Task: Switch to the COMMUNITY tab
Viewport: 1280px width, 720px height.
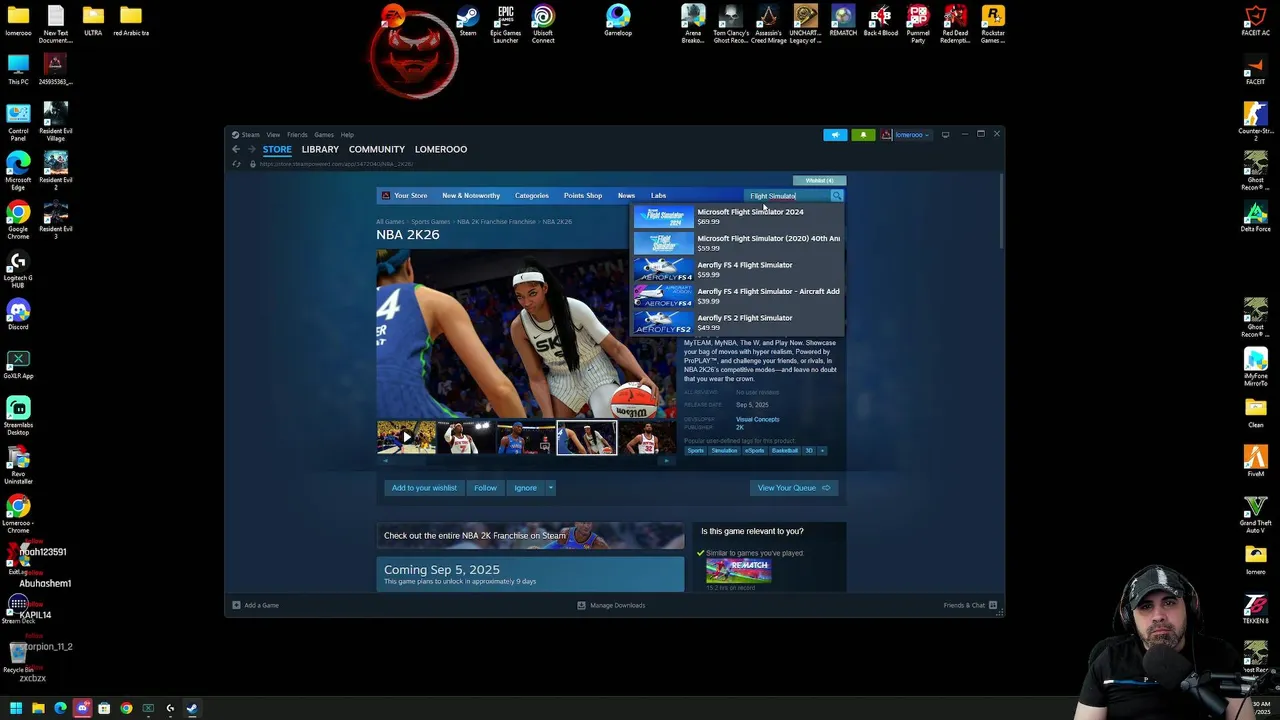Action: tap(377, 149)
